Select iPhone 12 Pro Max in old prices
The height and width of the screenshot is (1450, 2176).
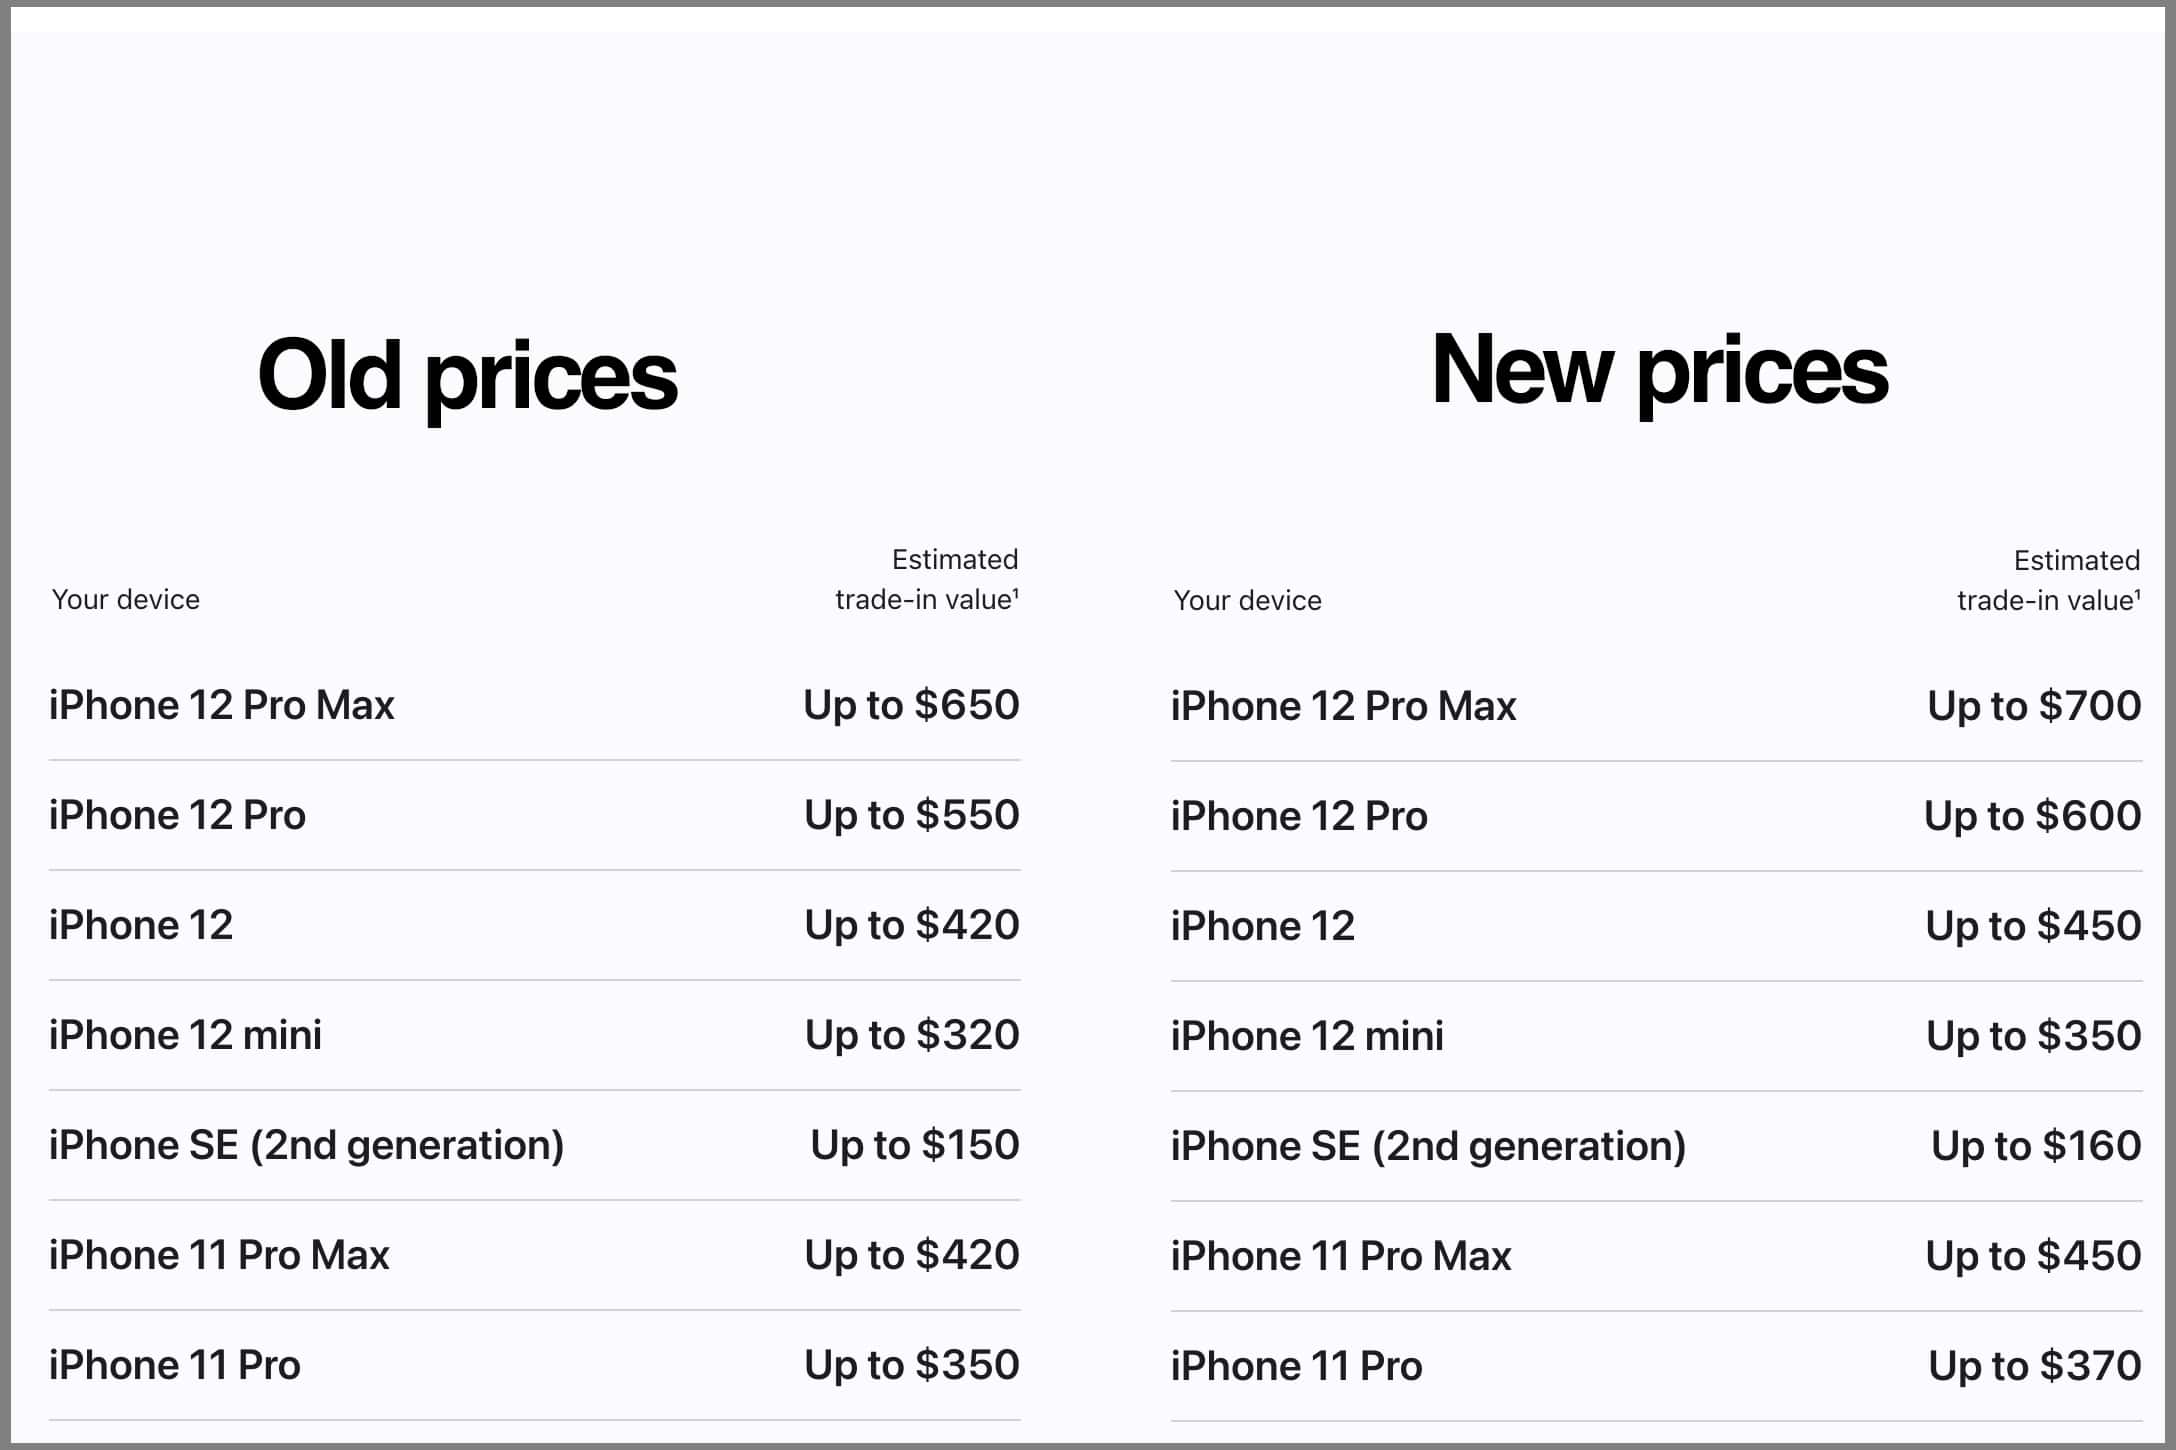coord(221,705)
